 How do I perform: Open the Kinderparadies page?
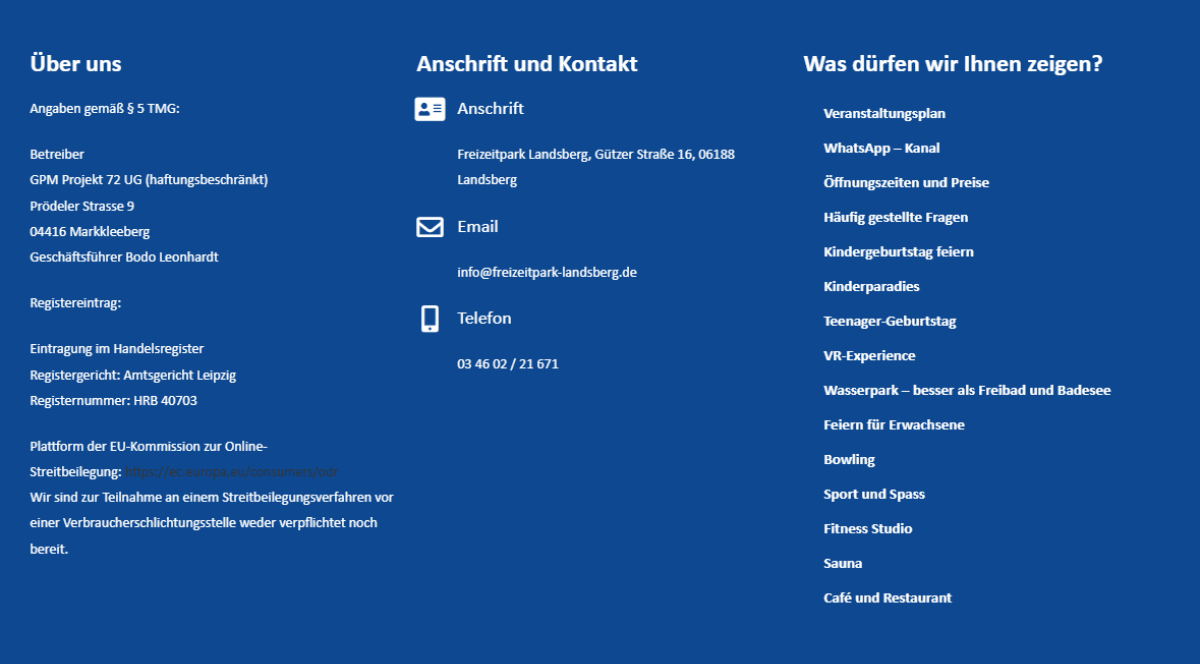[871, 287]
